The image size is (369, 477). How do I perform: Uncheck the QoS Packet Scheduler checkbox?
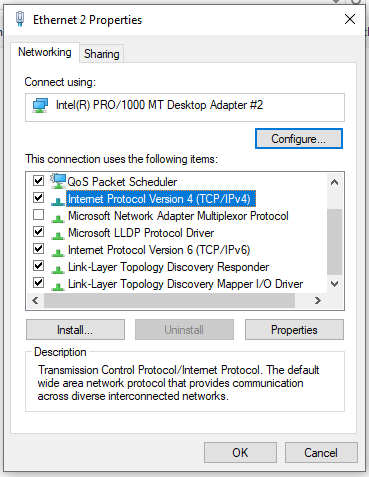38,180
